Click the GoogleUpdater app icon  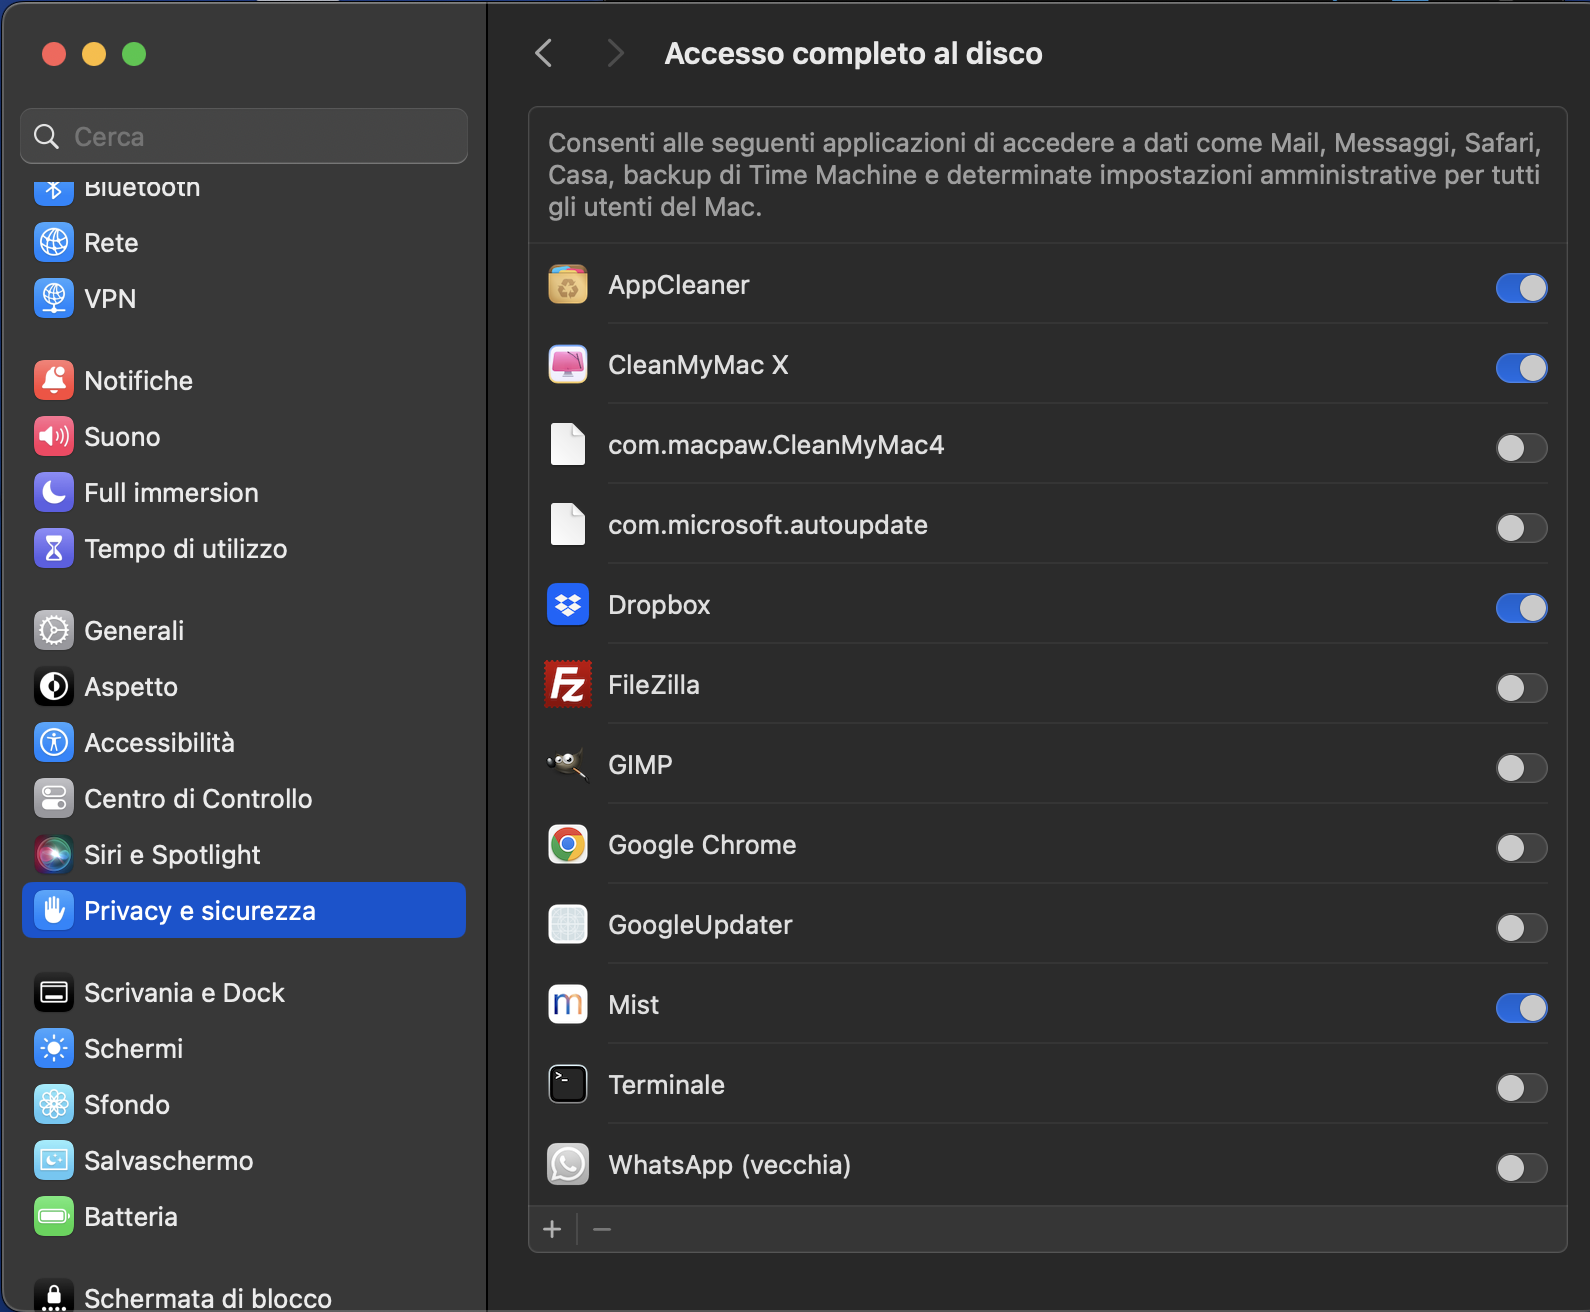(568, 925)
